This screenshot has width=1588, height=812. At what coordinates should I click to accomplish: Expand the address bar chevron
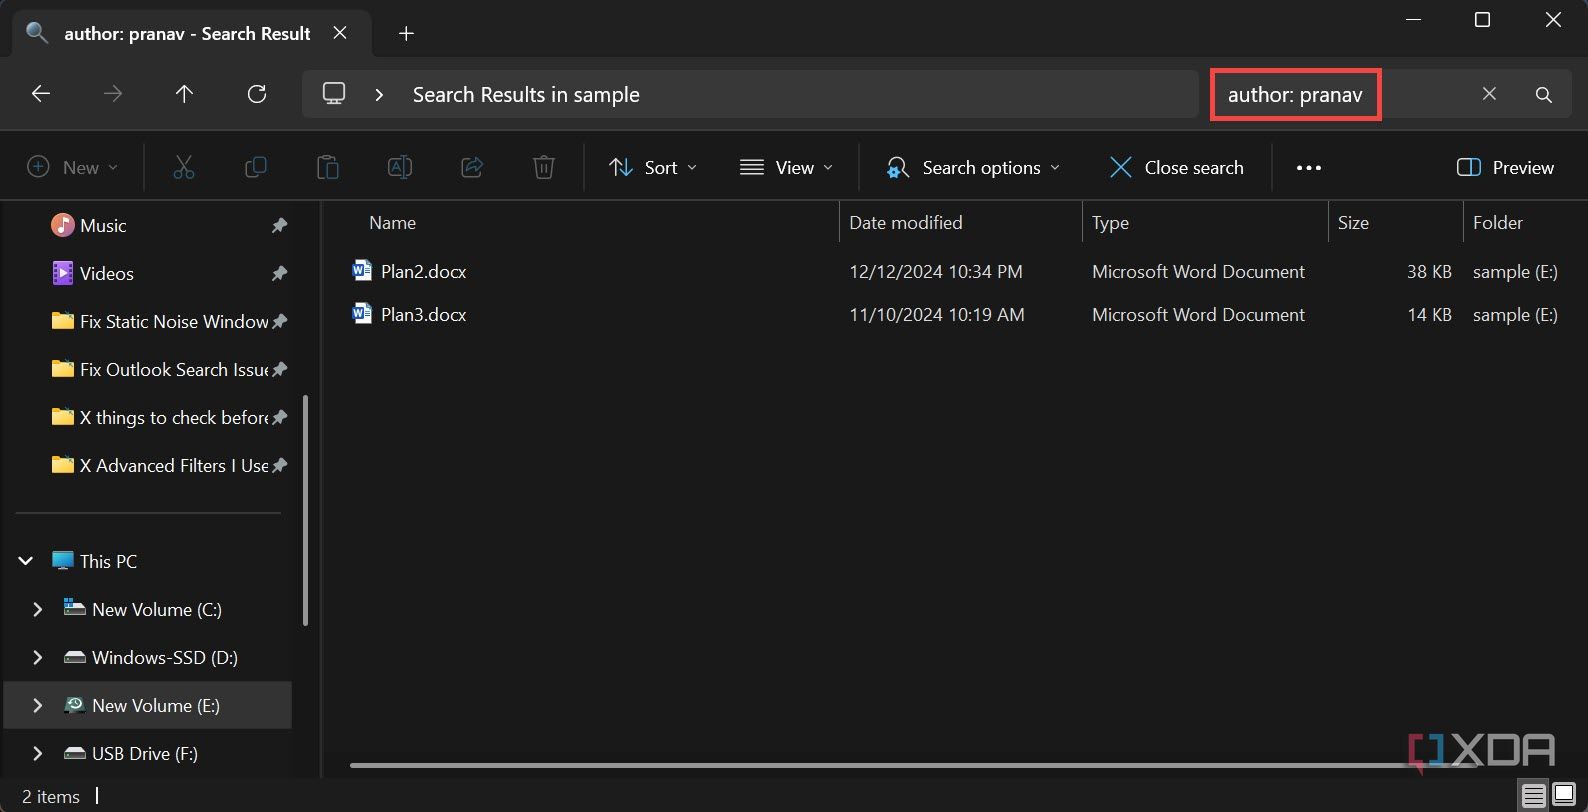pos(379,94)
